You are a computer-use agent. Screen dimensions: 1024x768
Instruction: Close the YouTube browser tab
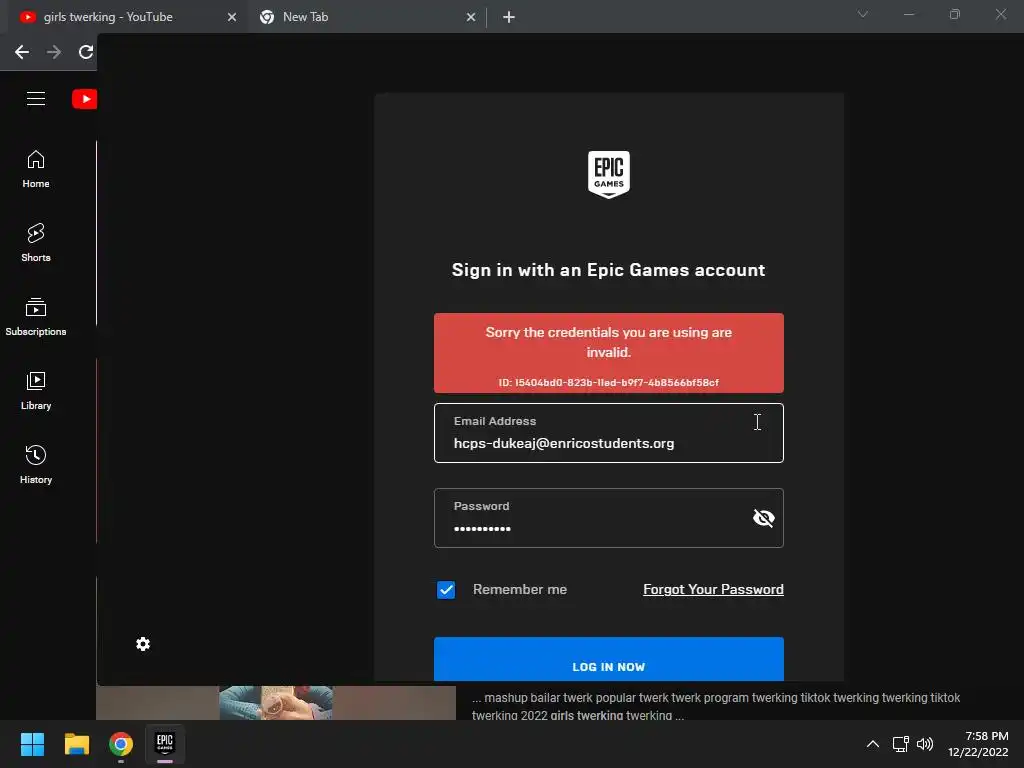click(x=232, y=17)
